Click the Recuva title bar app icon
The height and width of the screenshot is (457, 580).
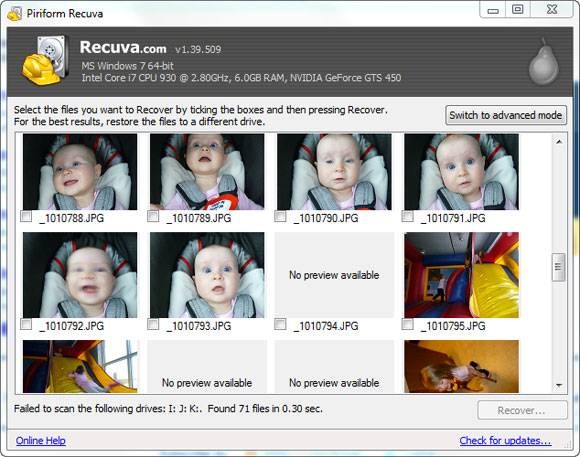pos(15,14)
